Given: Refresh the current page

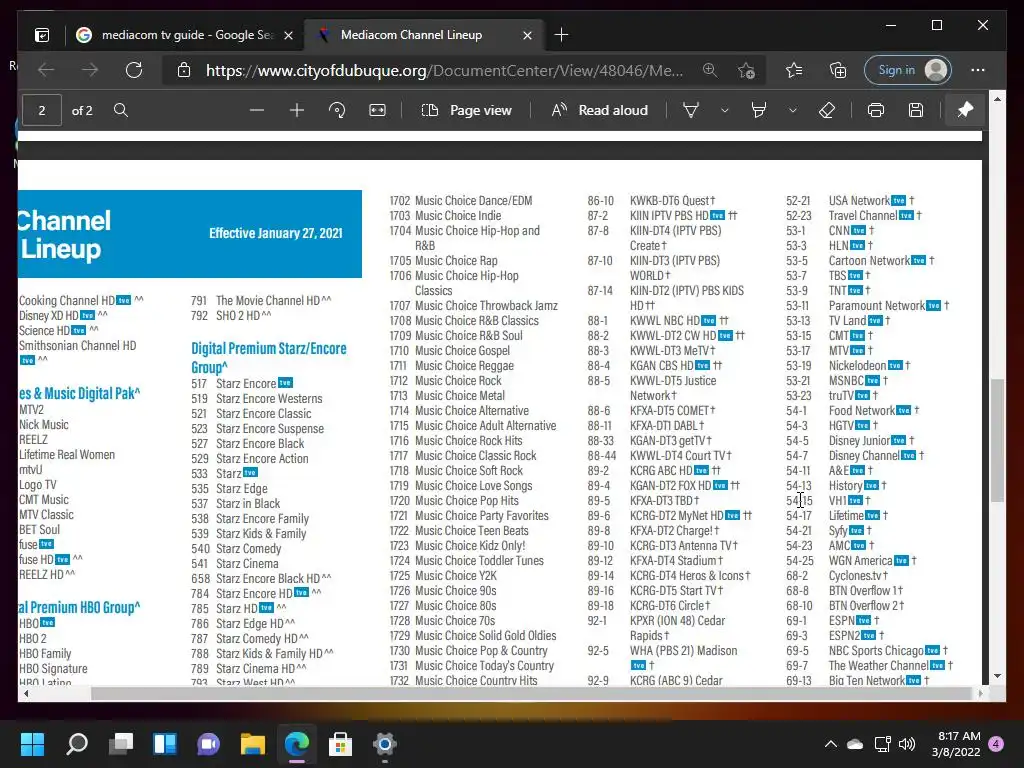Looking at the screenshot, I should coord(134,70).
